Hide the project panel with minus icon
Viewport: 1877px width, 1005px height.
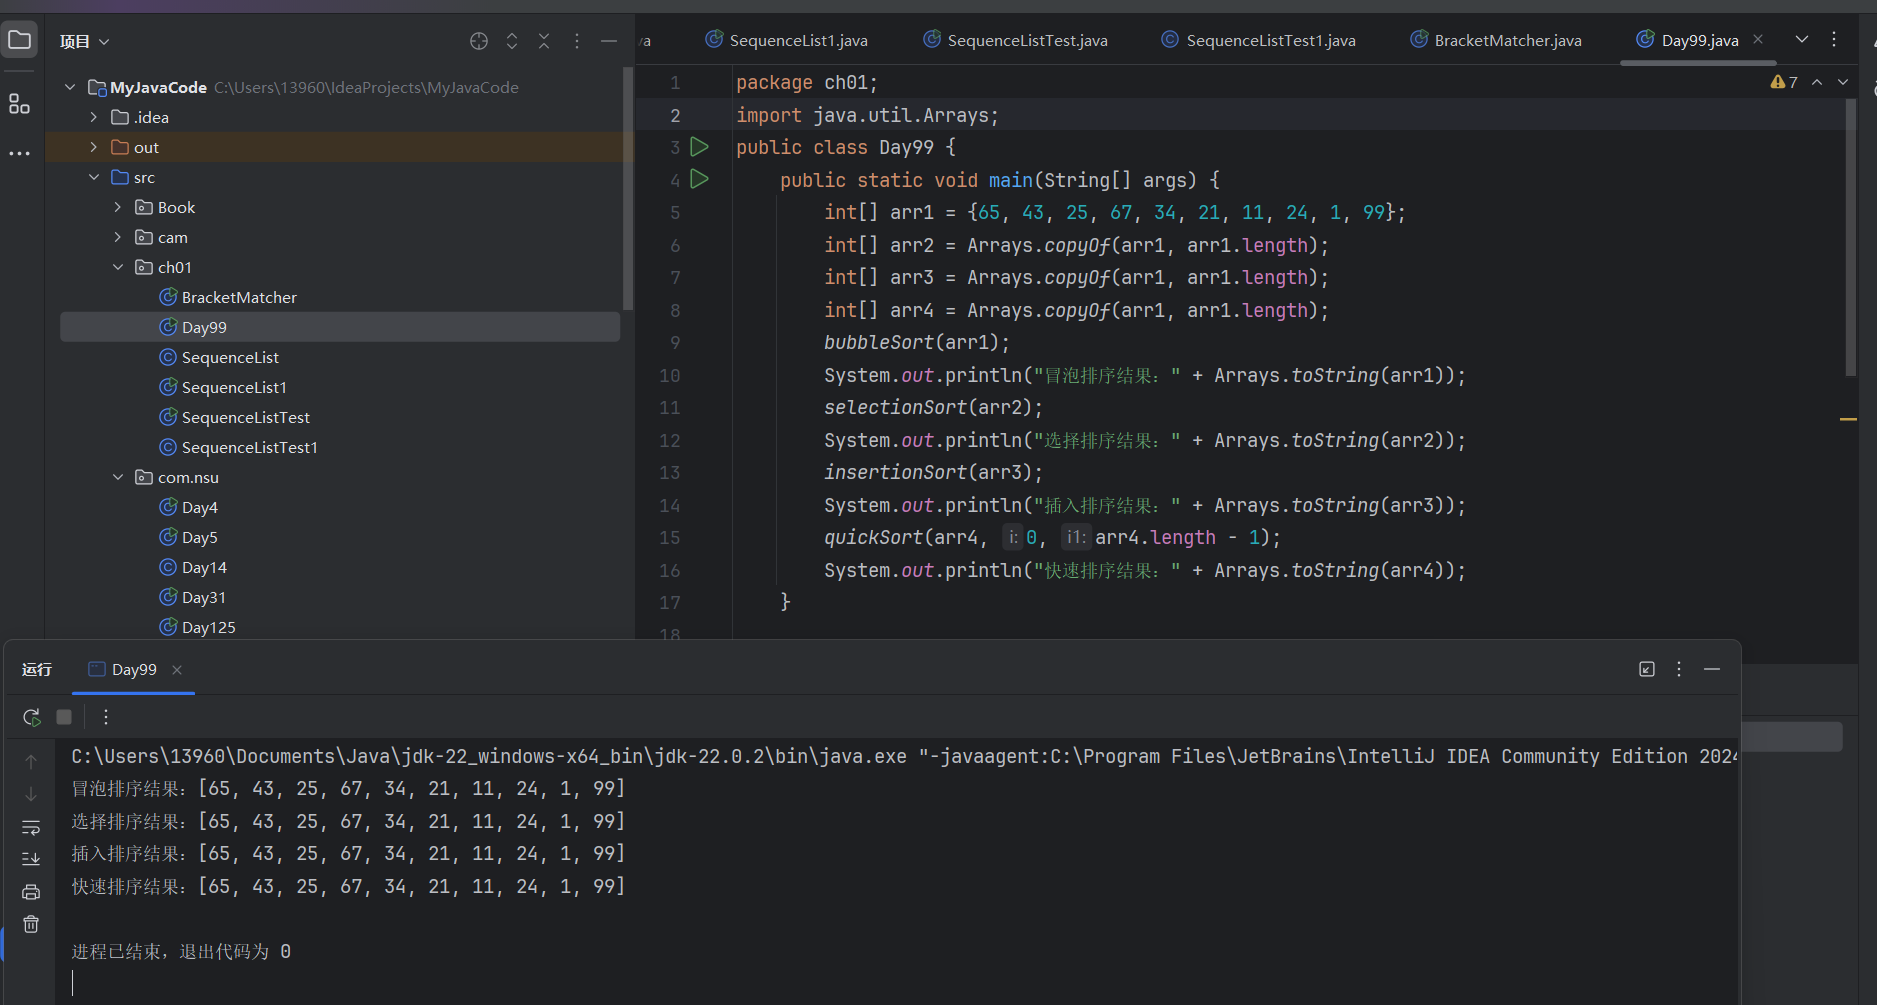pyautogui.click(x=609, y=41)
